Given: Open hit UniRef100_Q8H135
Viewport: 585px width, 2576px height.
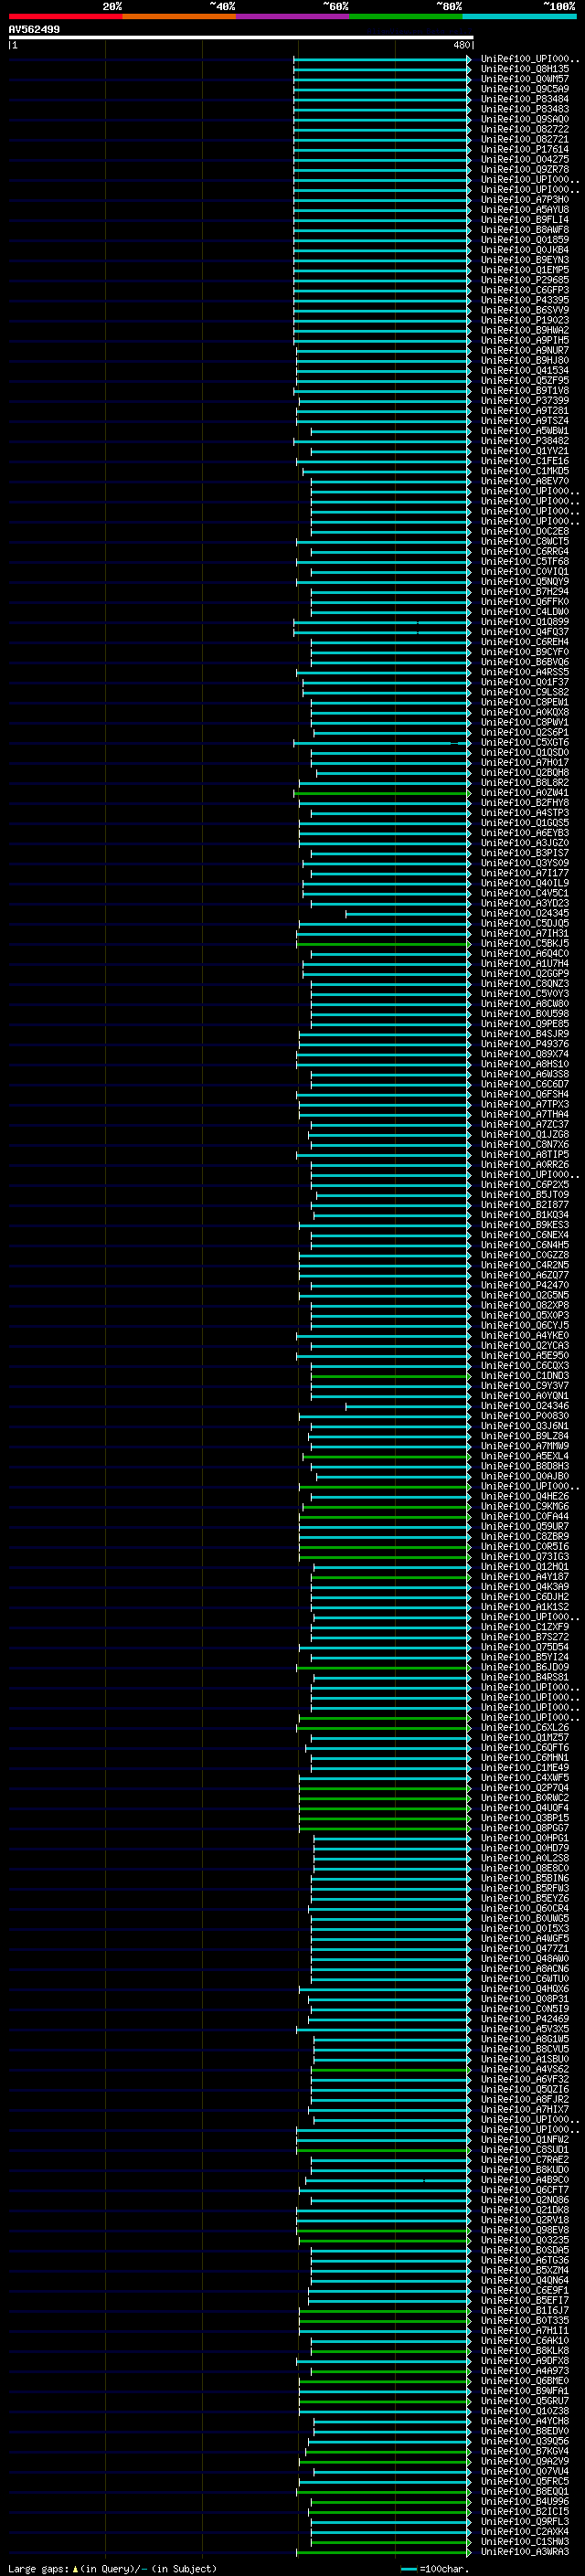Looking at the screenshot, I should [525, 69].
